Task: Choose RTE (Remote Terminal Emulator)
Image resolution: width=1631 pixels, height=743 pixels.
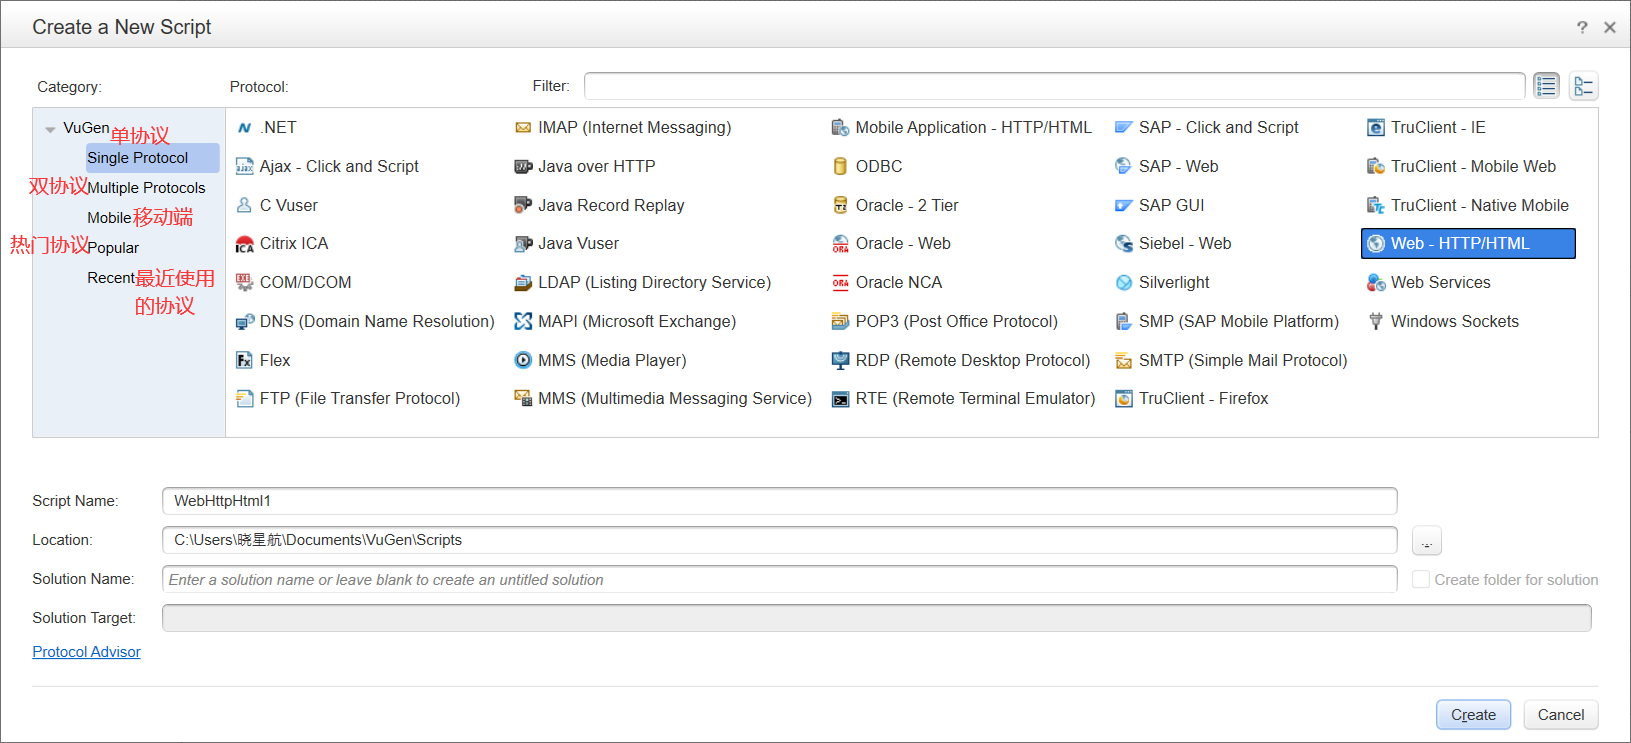Action: coord(964,399)
